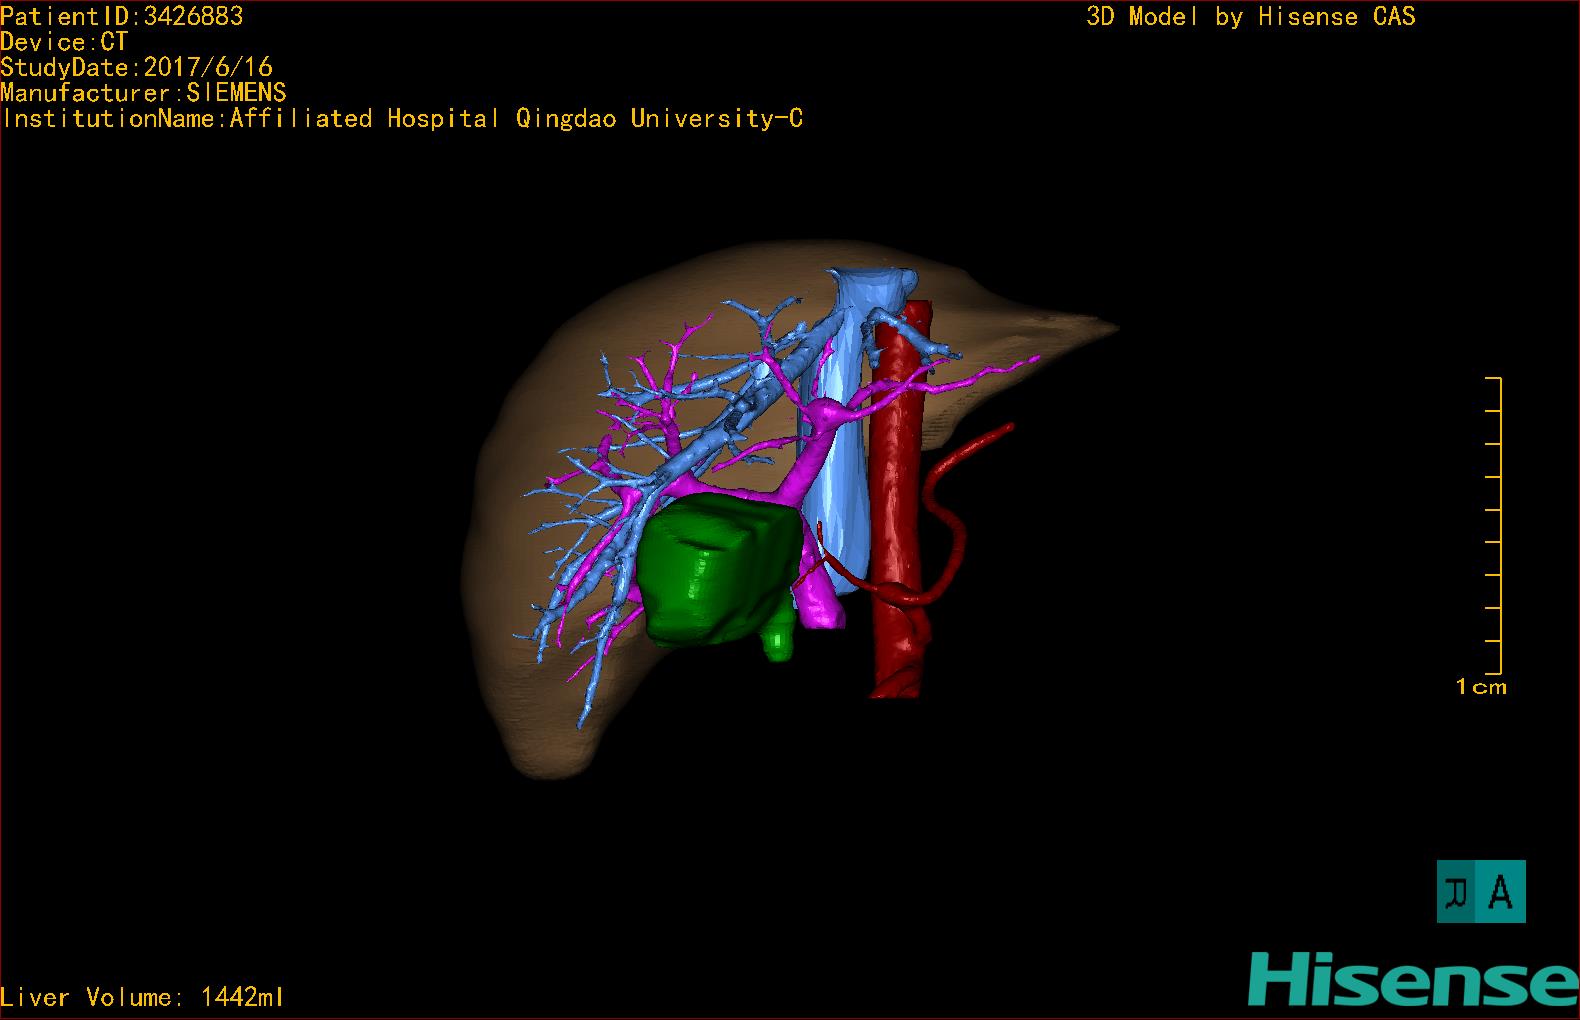Click the '3D Model by Hisense CAS' title
Image resolution: width=1580 pixels, height=1020 pixels.
[1251, 16]
